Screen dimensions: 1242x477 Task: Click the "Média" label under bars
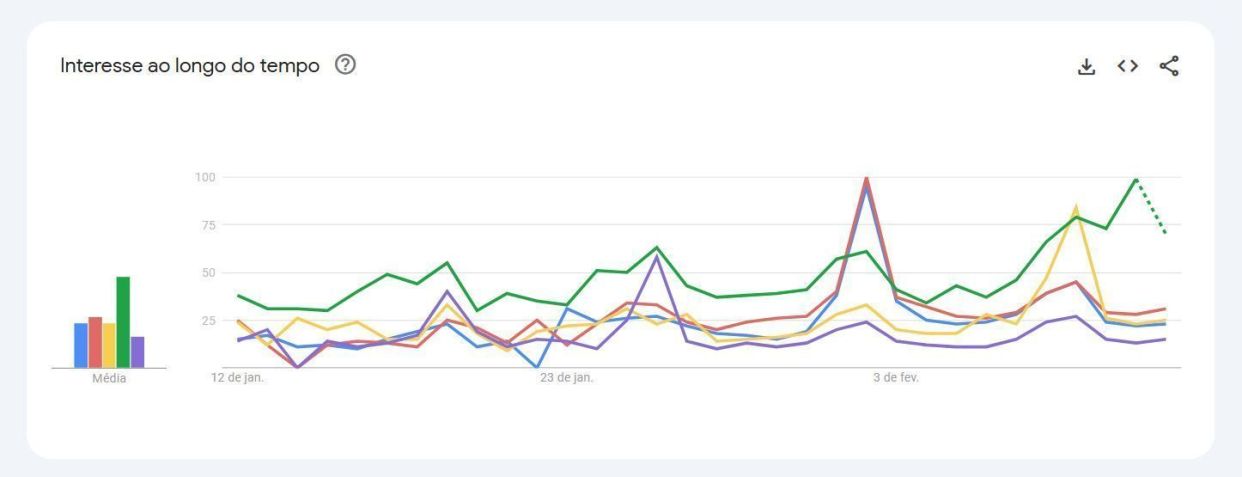tap(109, 379)
